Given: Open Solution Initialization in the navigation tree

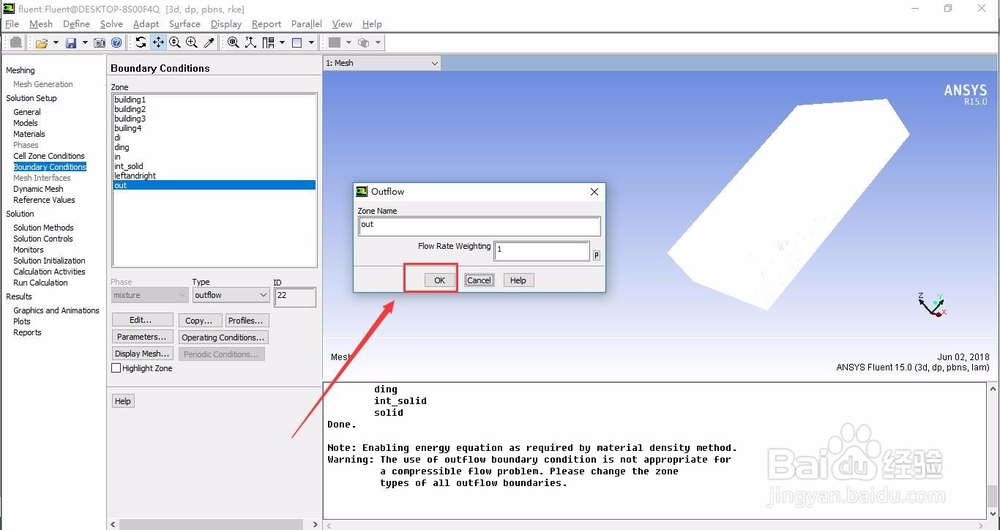Looking at the screenshot, I should point(49,260).
